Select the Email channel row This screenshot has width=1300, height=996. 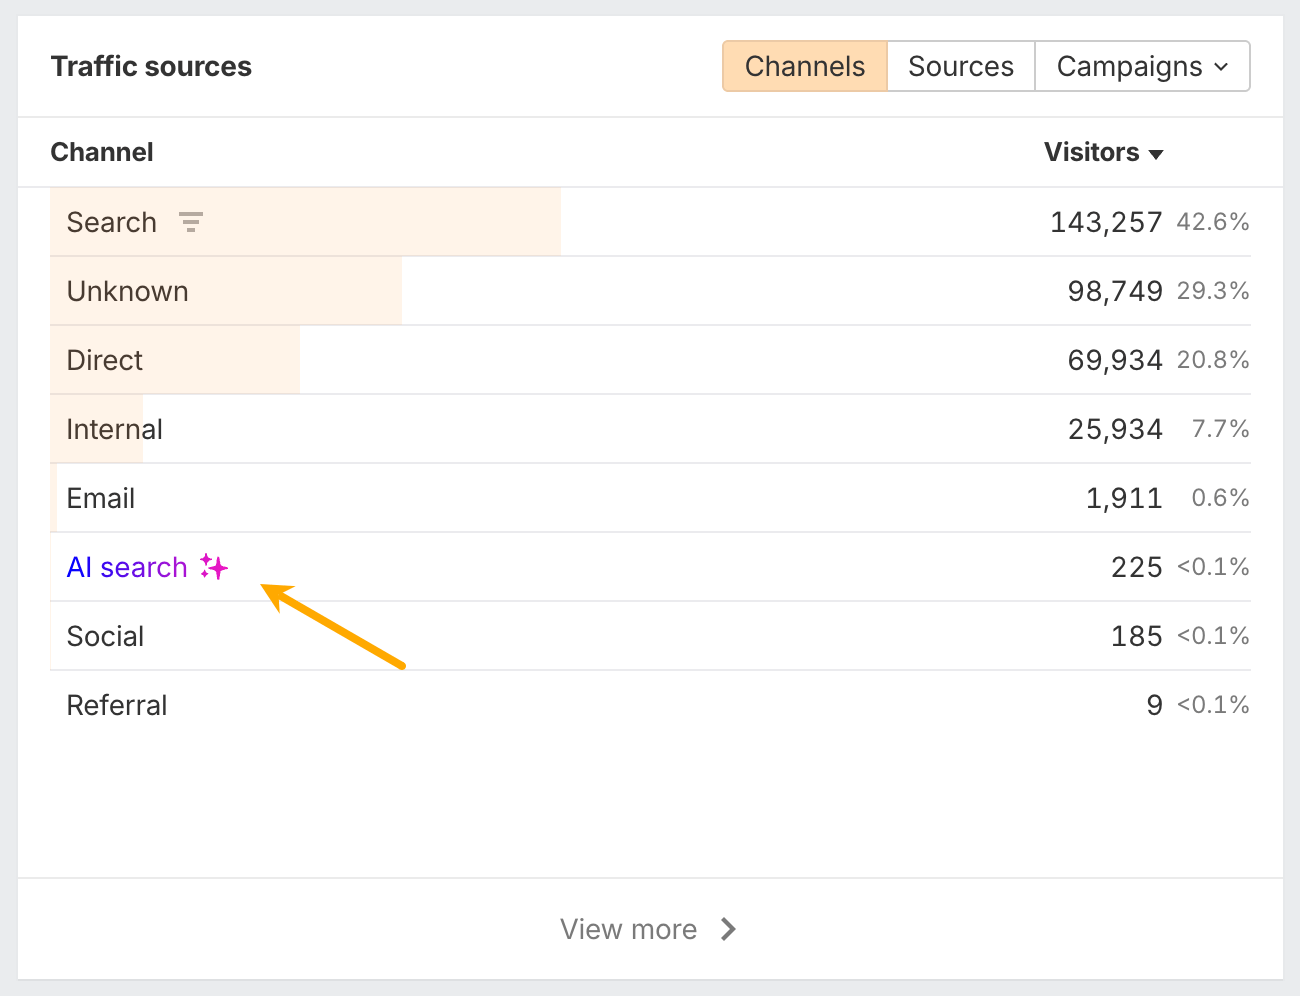(100, 498)
